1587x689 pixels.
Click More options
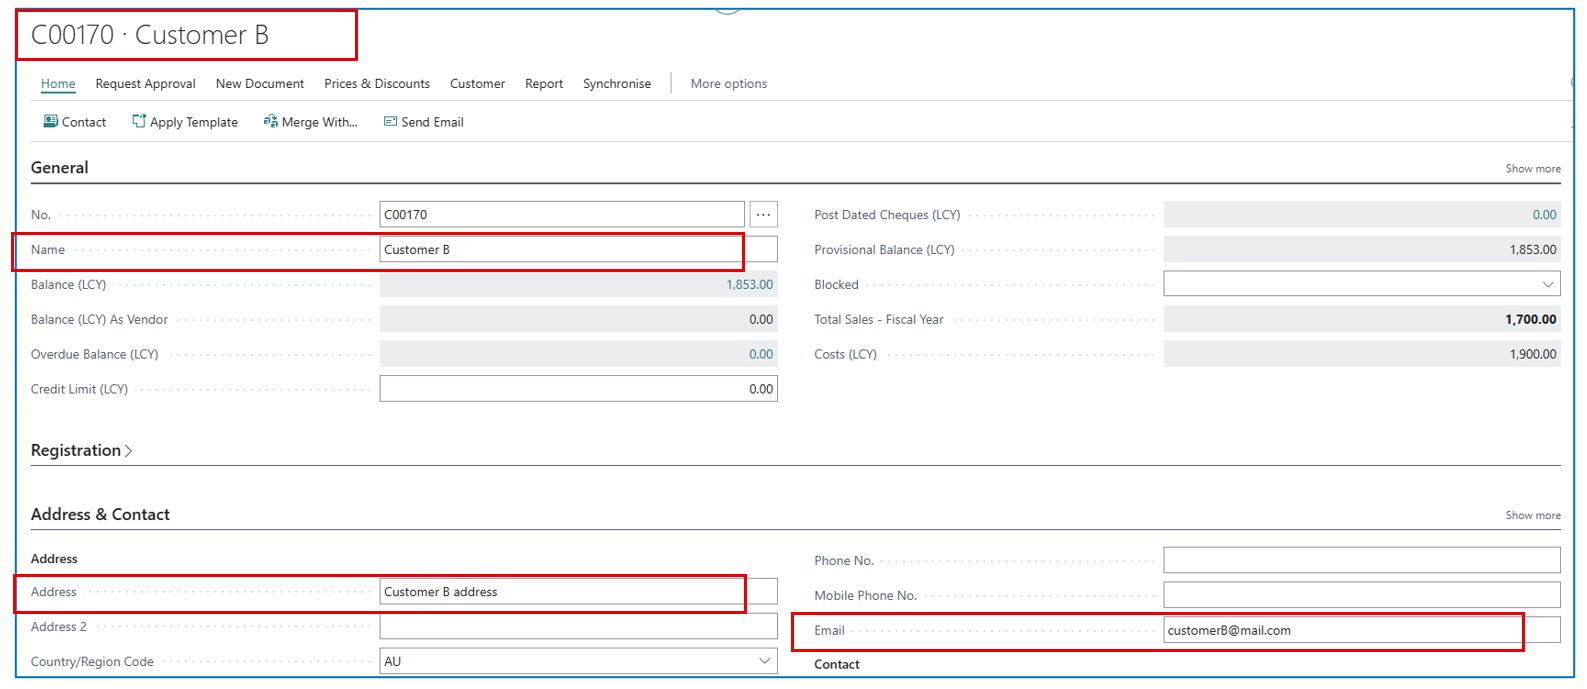[728, 84]
